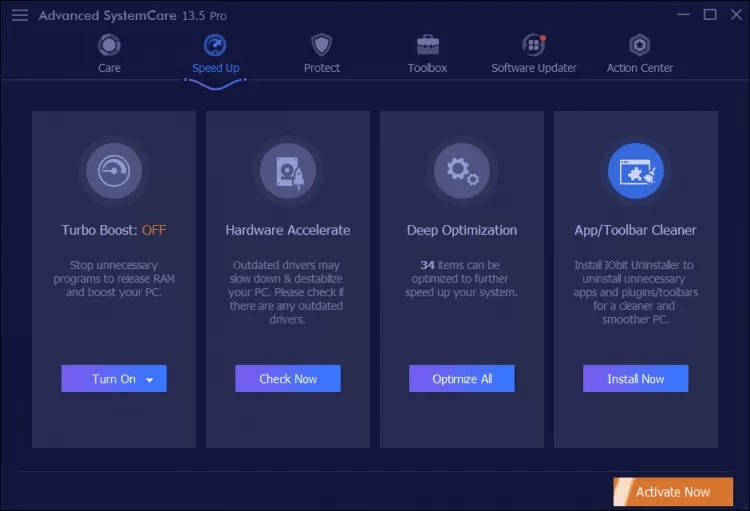Click the Hardware Accelerate disk rocket icon
Viewport: 750px width, 511px height.
point(288,171)
